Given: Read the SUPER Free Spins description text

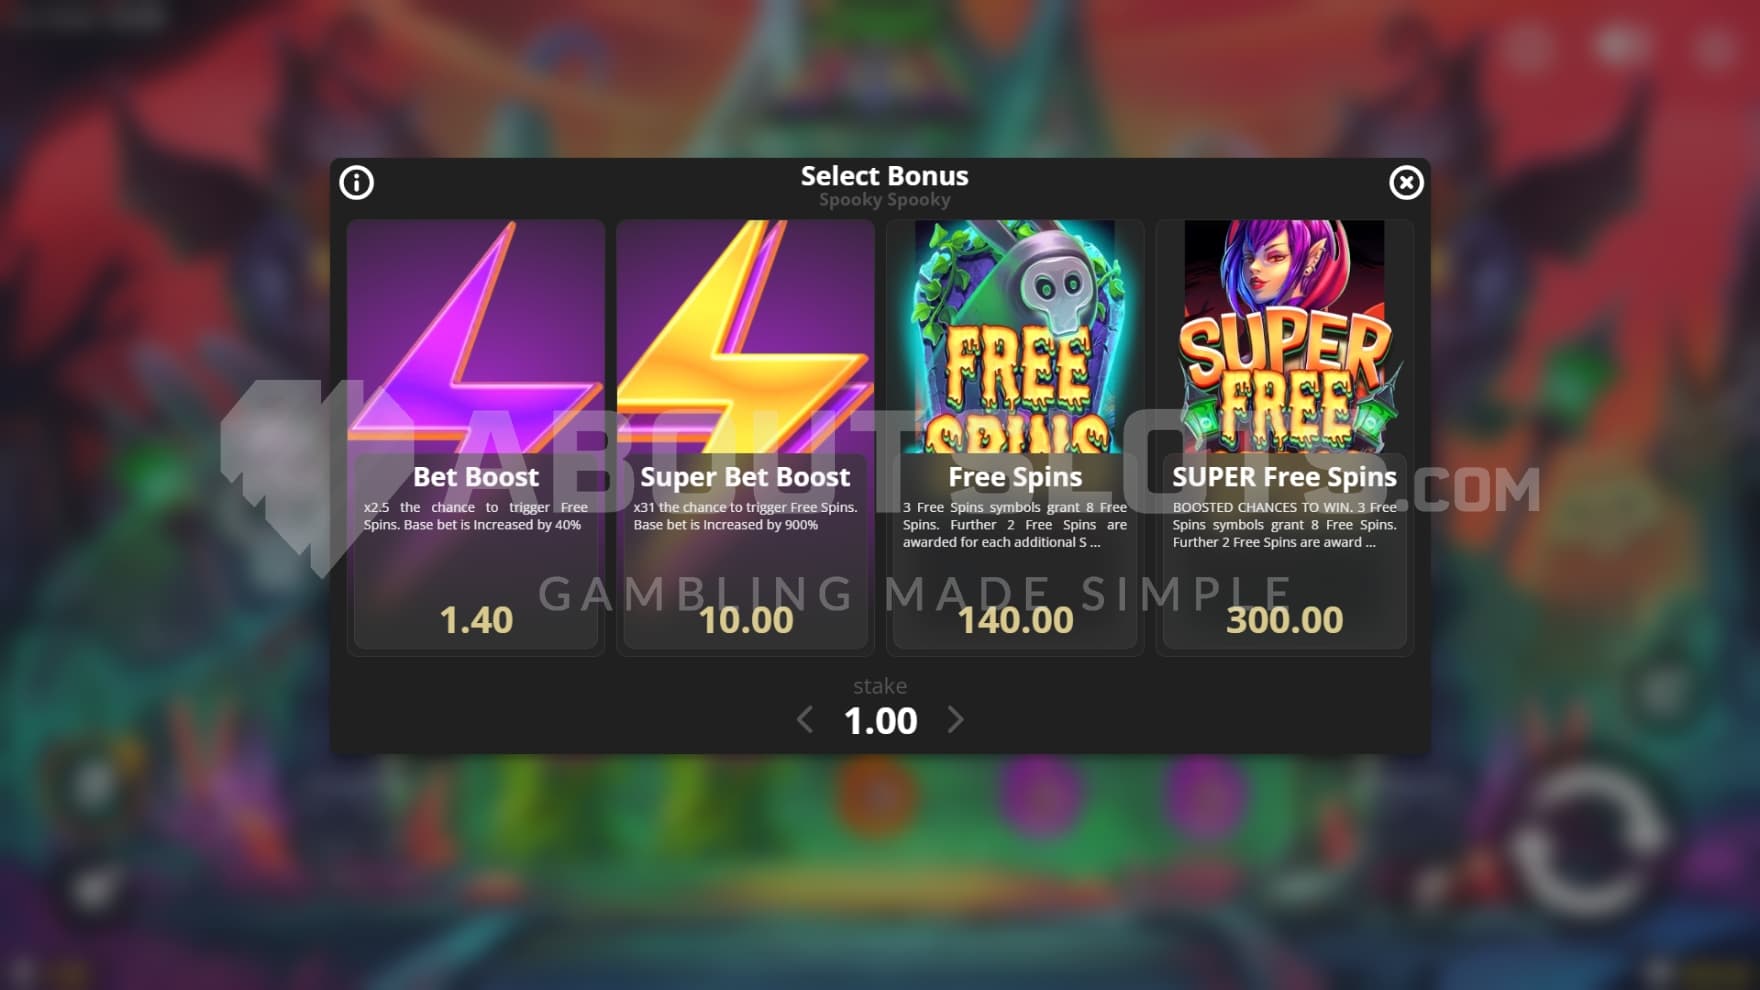Looking at the screenshot, I should coord(1285,525).
